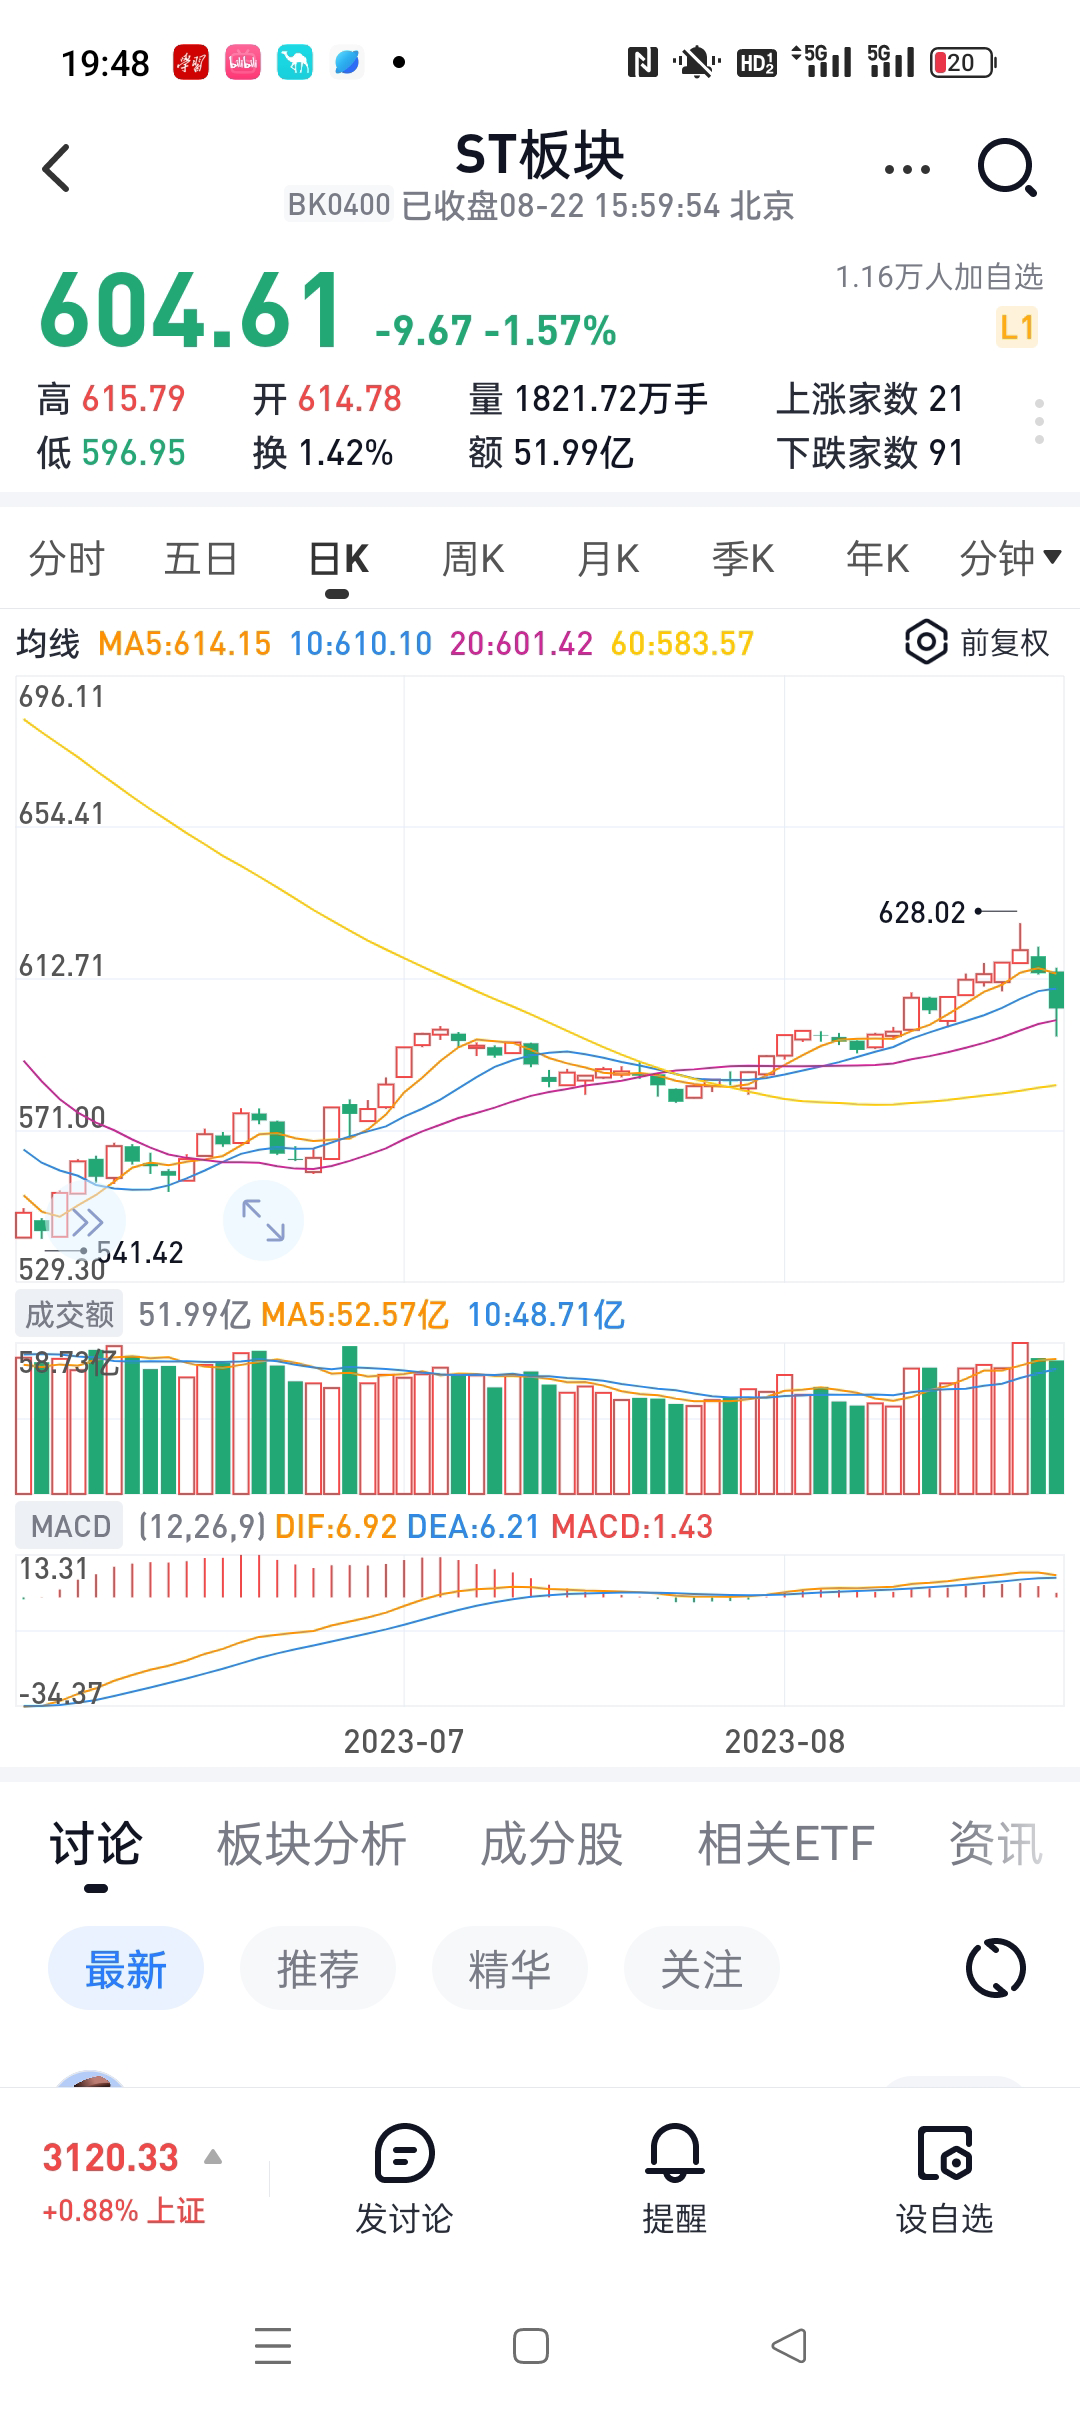Image resolution: width=1080 pixels, height=2412 pixels.
Task: Switch to the 周K chart tab
Action: tap(473, 558)
